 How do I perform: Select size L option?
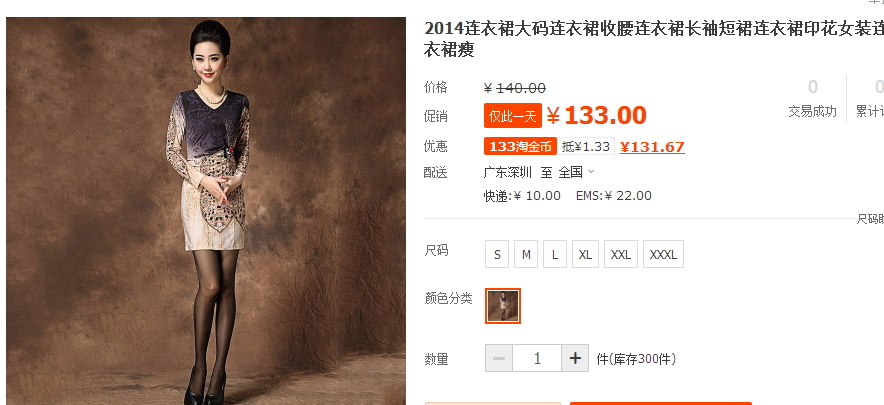click(555, 254)
